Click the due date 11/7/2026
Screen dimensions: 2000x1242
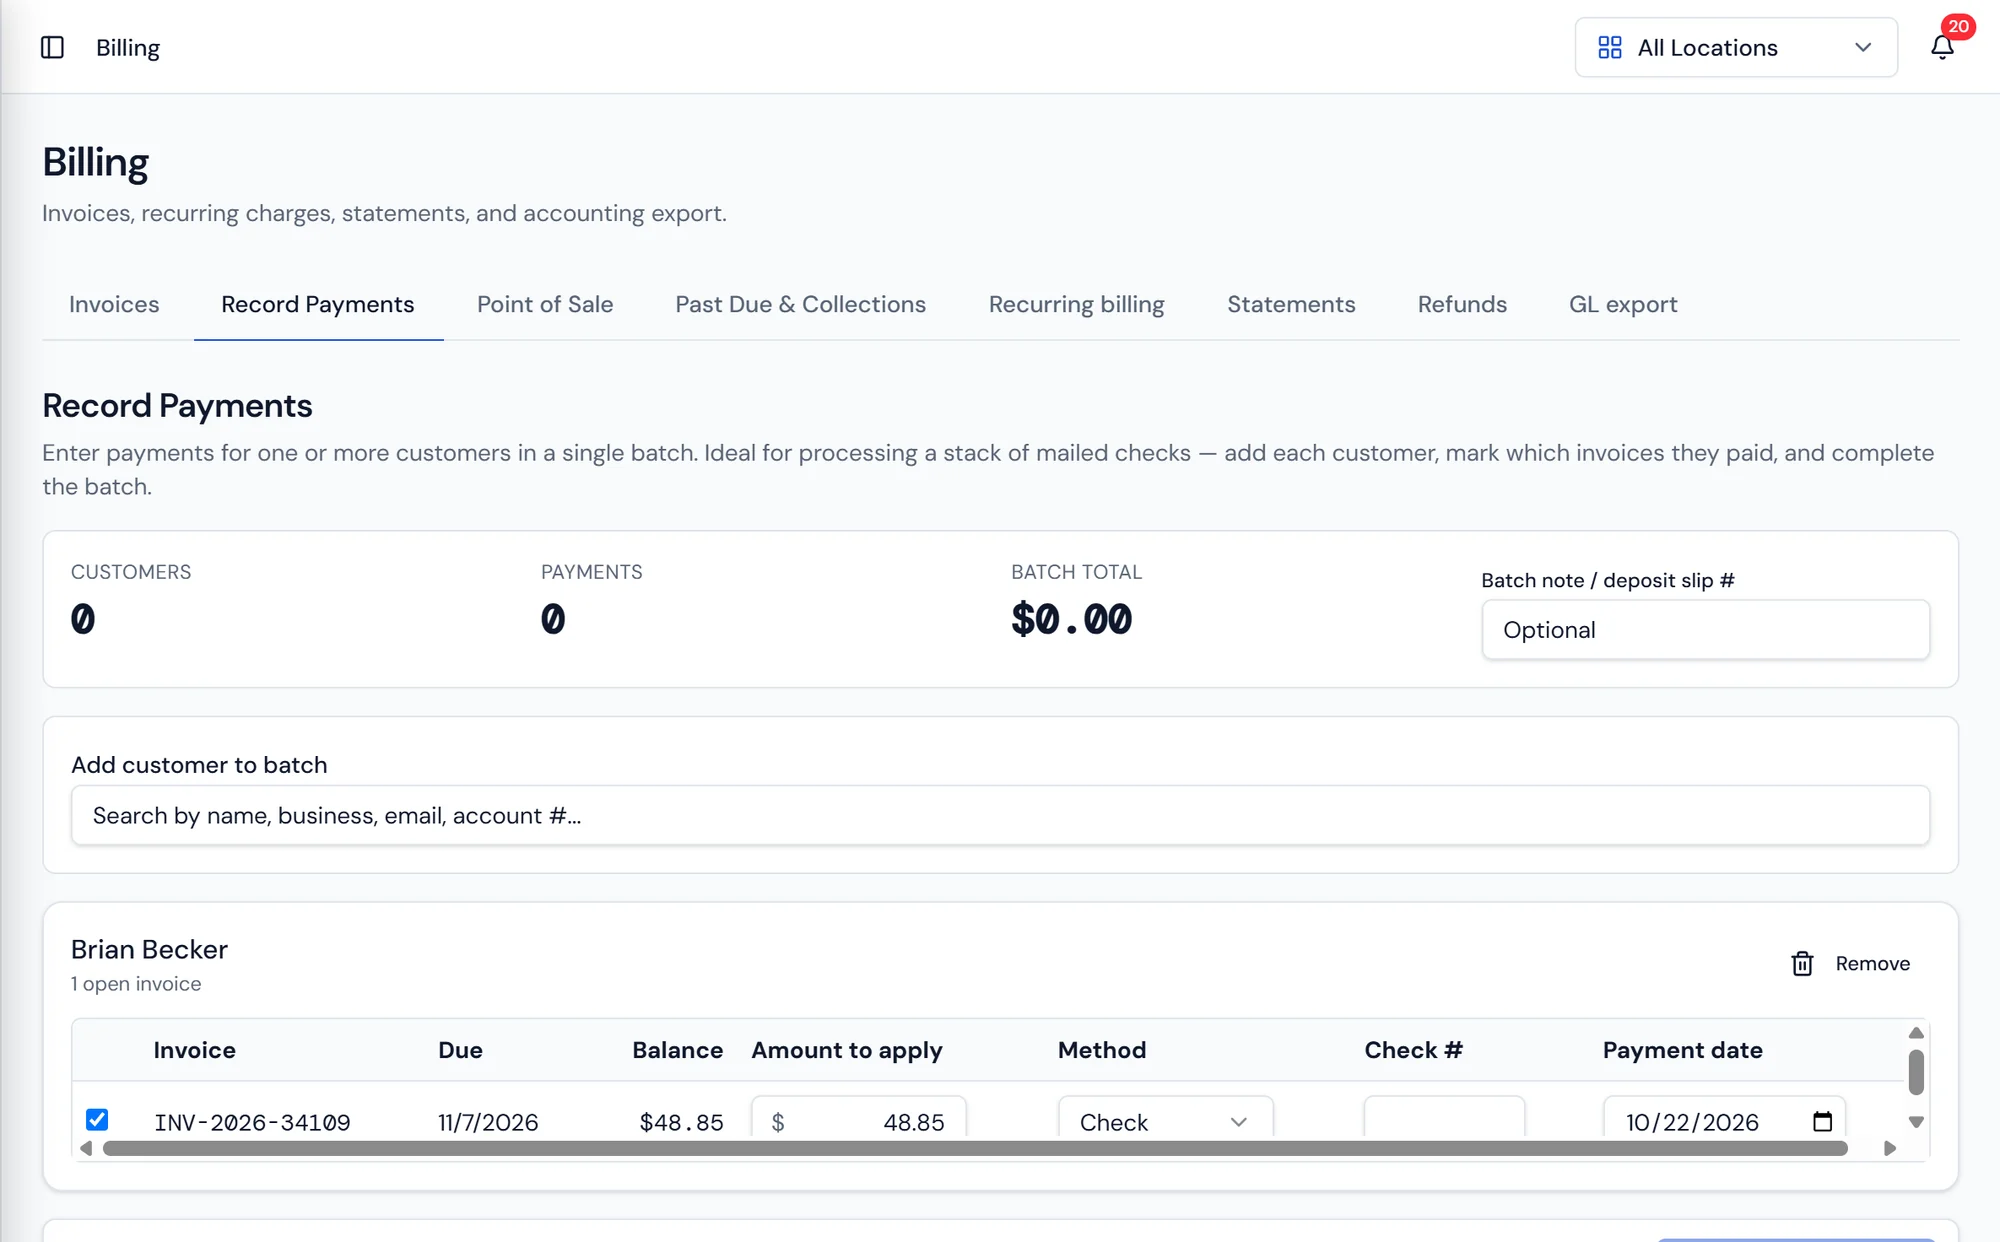(488, 1122)
